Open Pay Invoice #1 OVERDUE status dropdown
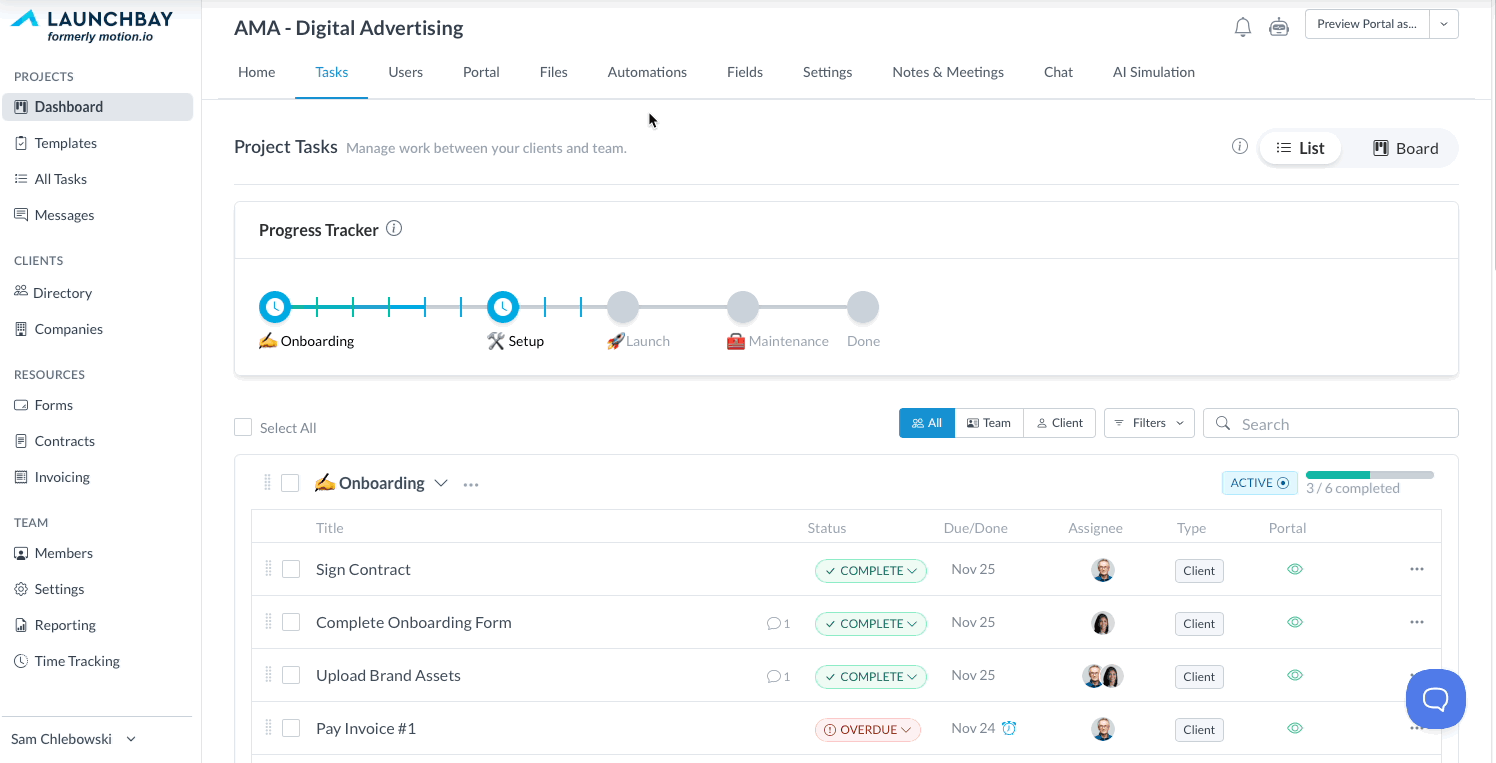The image size is (1496, 763). [868, 730]
